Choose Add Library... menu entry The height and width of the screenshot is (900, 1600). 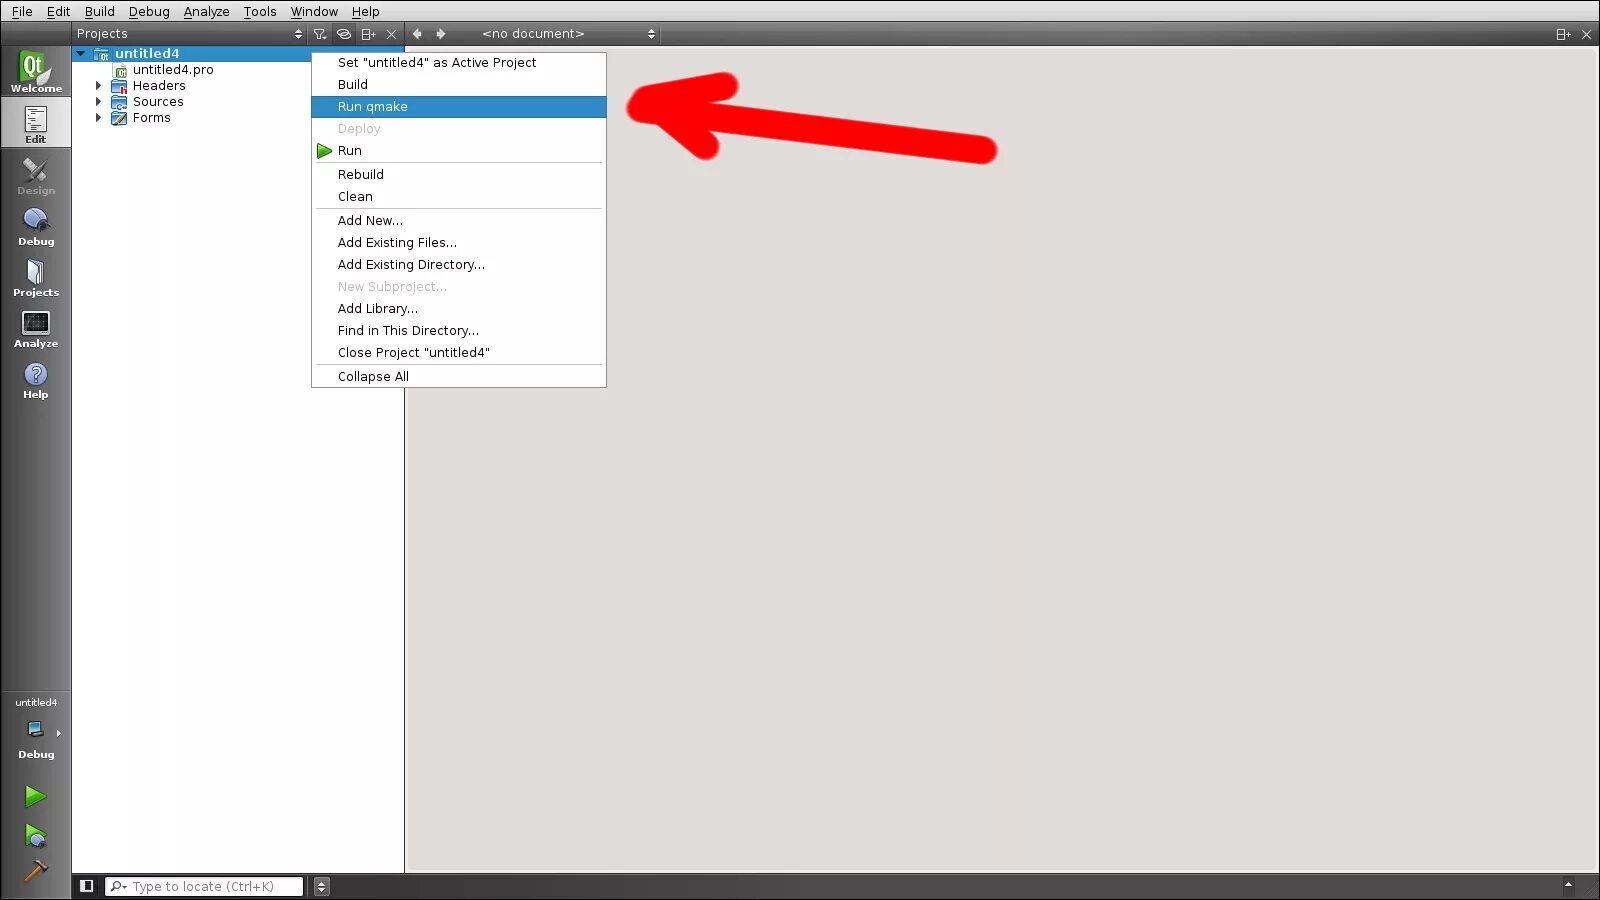[459, 309]
